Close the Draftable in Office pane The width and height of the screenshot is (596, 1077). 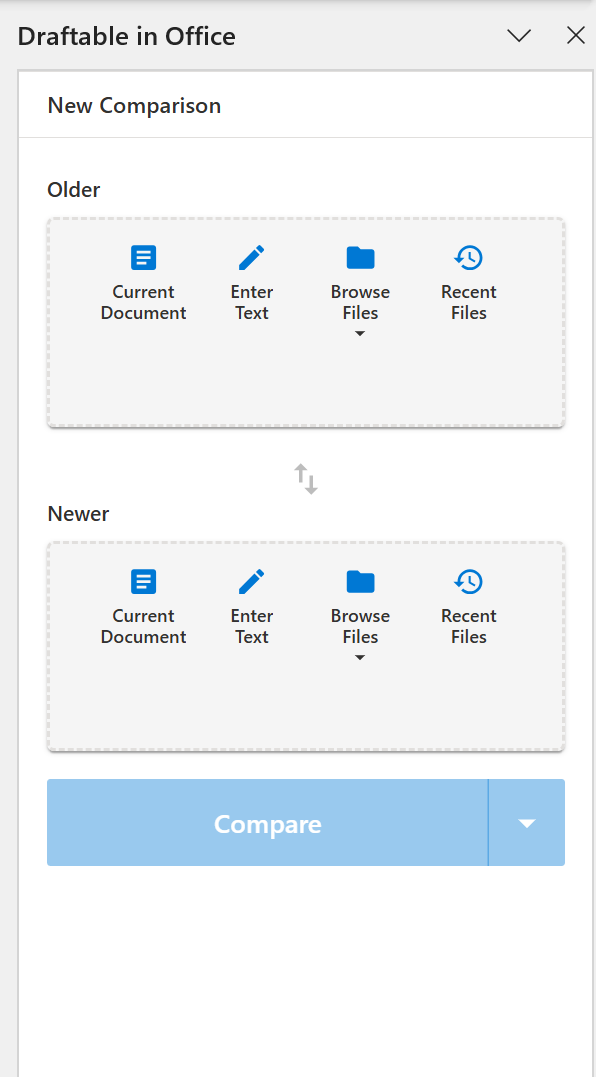click(x=576, y=35)
